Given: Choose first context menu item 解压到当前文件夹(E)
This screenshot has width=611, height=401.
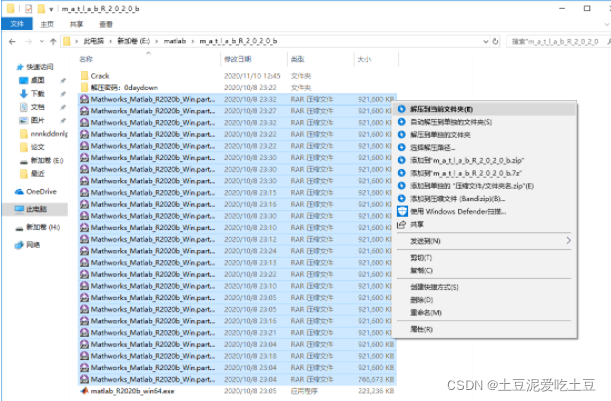Looking at the screenshot, I should 485,109.
